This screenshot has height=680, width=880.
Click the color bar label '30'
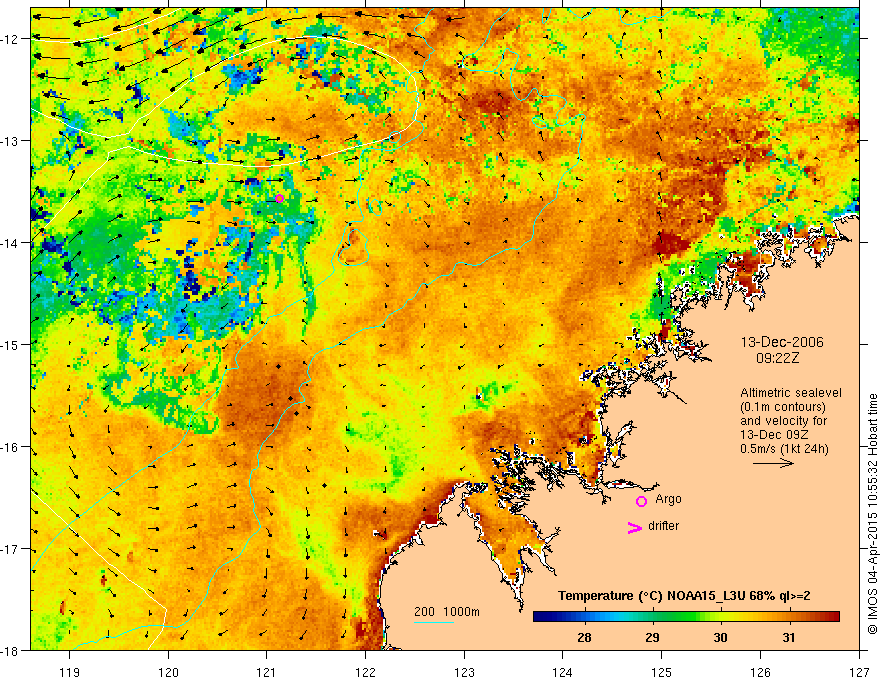point(721,637)
